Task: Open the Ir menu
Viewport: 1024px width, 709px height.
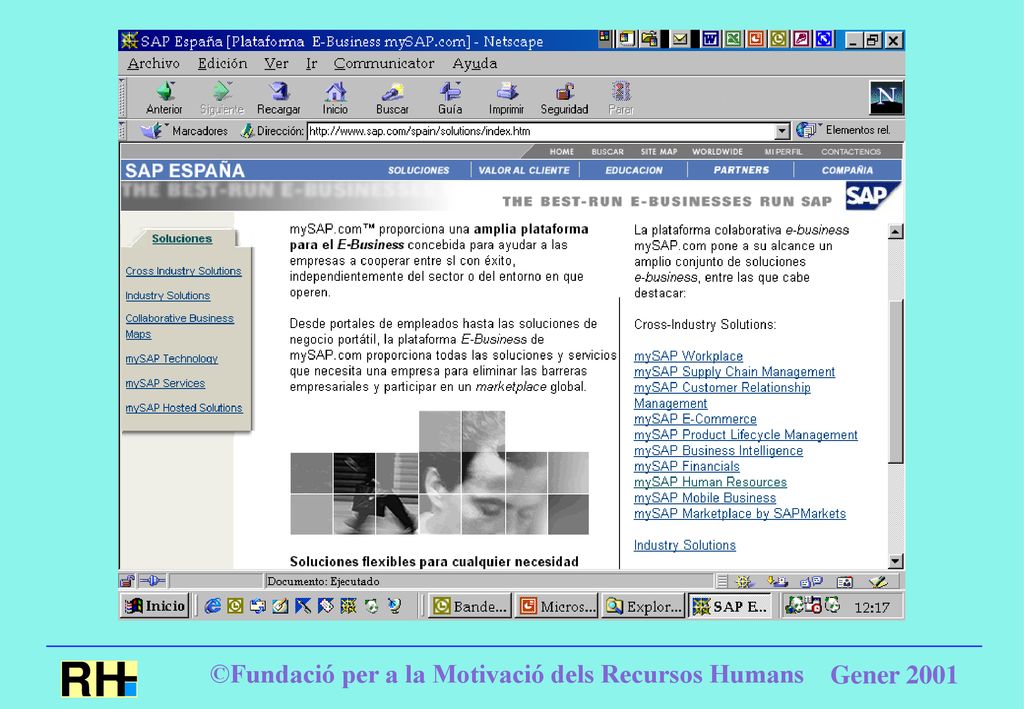Action: pos(312,63)
